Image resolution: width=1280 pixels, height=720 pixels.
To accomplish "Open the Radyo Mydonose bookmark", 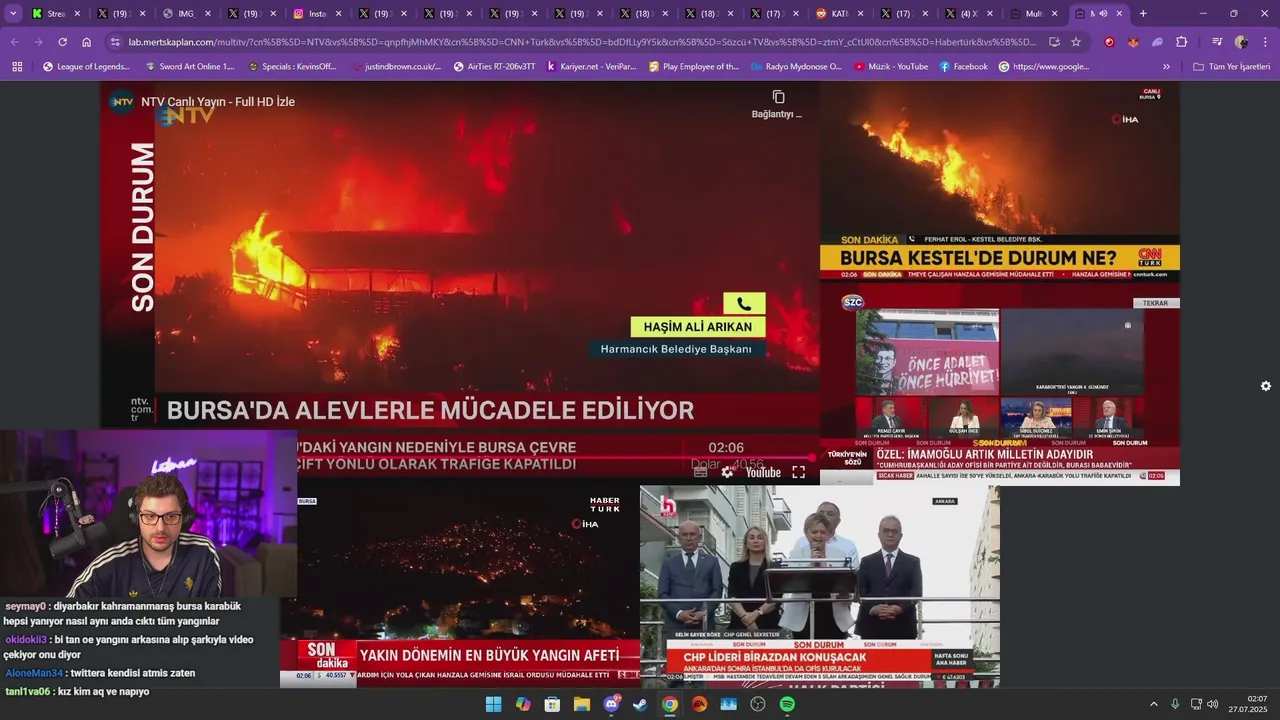I will (x=796, y=67).
